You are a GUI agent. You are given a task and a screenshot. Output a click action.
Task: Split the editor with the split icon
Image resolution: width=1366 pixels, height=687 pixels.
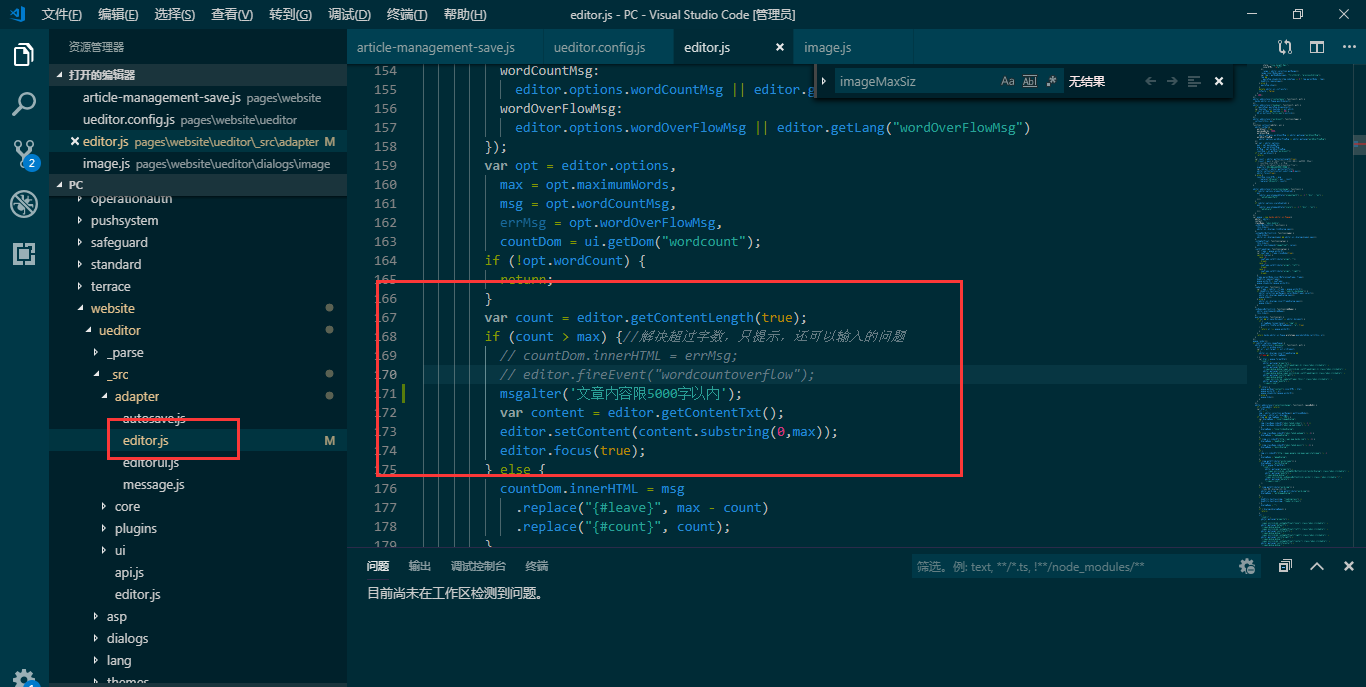pyautogui.click(x=1317, y=47)
